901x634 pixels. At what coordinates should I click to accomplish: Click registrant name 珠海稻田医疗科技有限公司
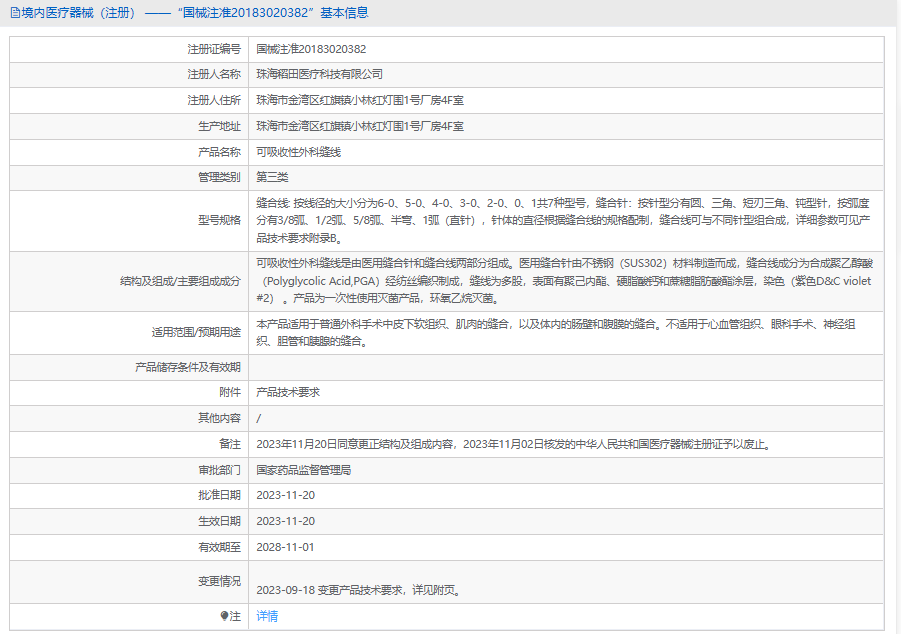point(319,75)
